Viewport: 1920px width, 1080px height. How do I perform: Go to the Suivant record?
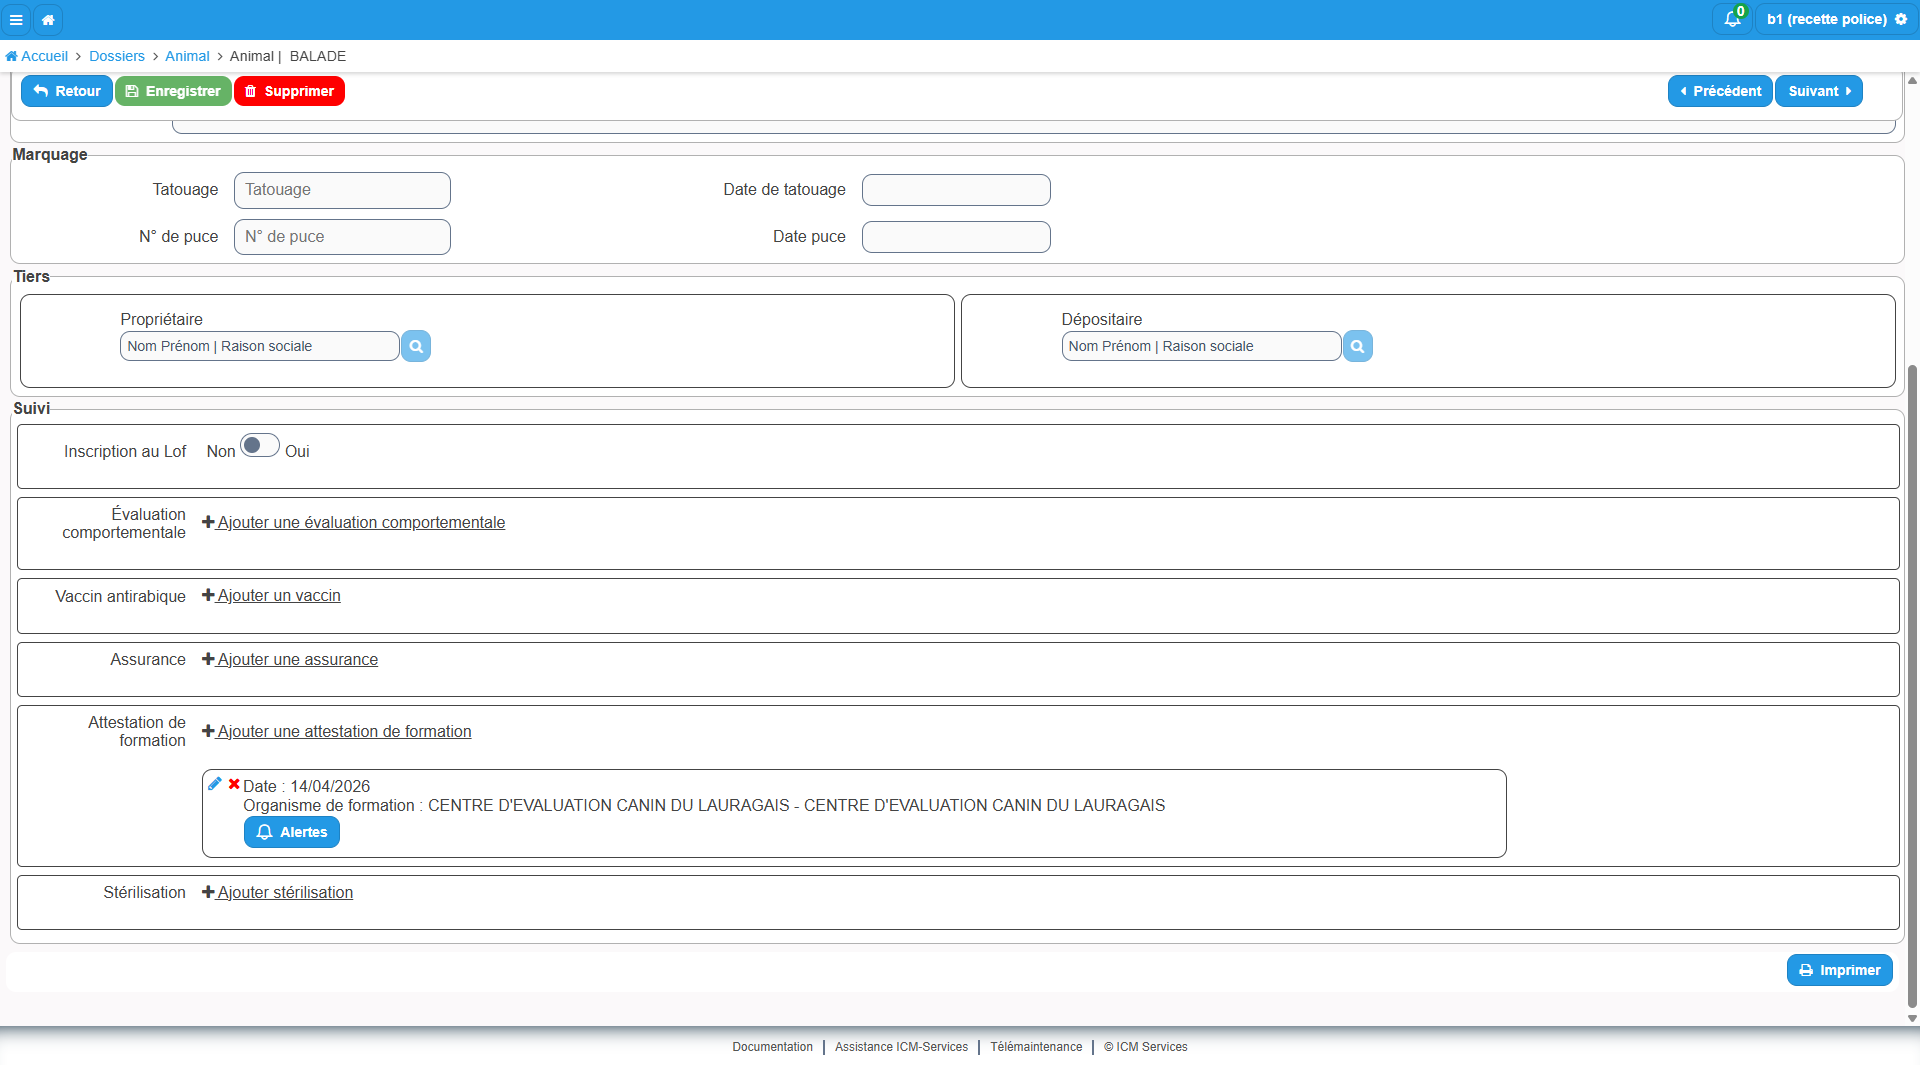(1819, 91)
